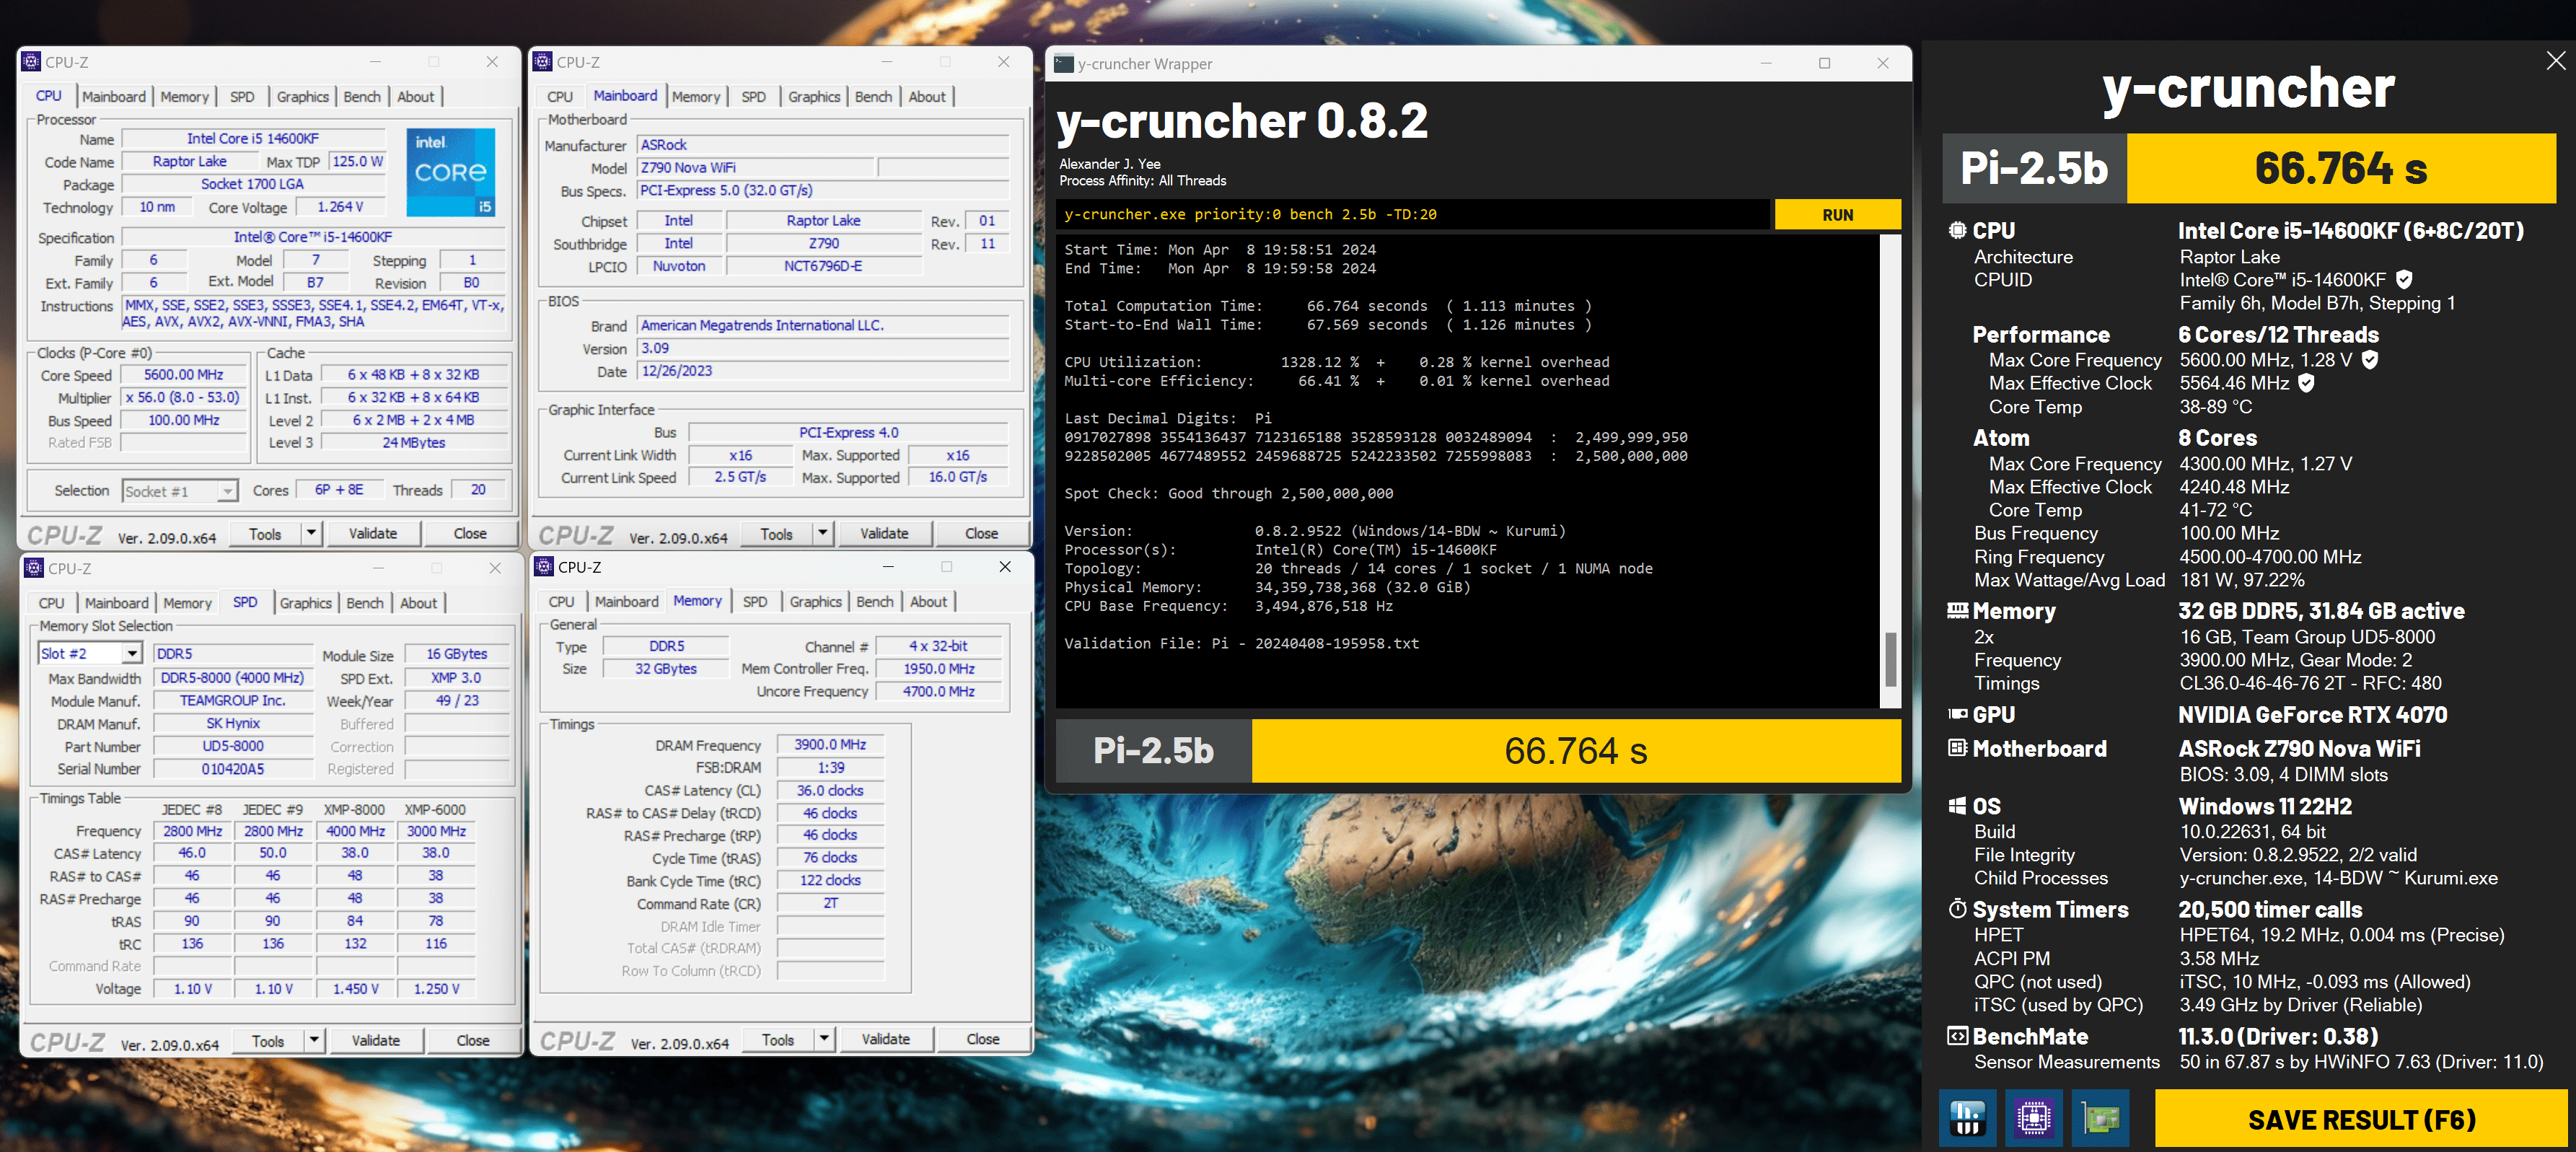Expand the Tools arrow in the CPU-Z Memory window
Image resolution: width=2576 pixels, height=1152 pixels.
[x=824, y=1039]
